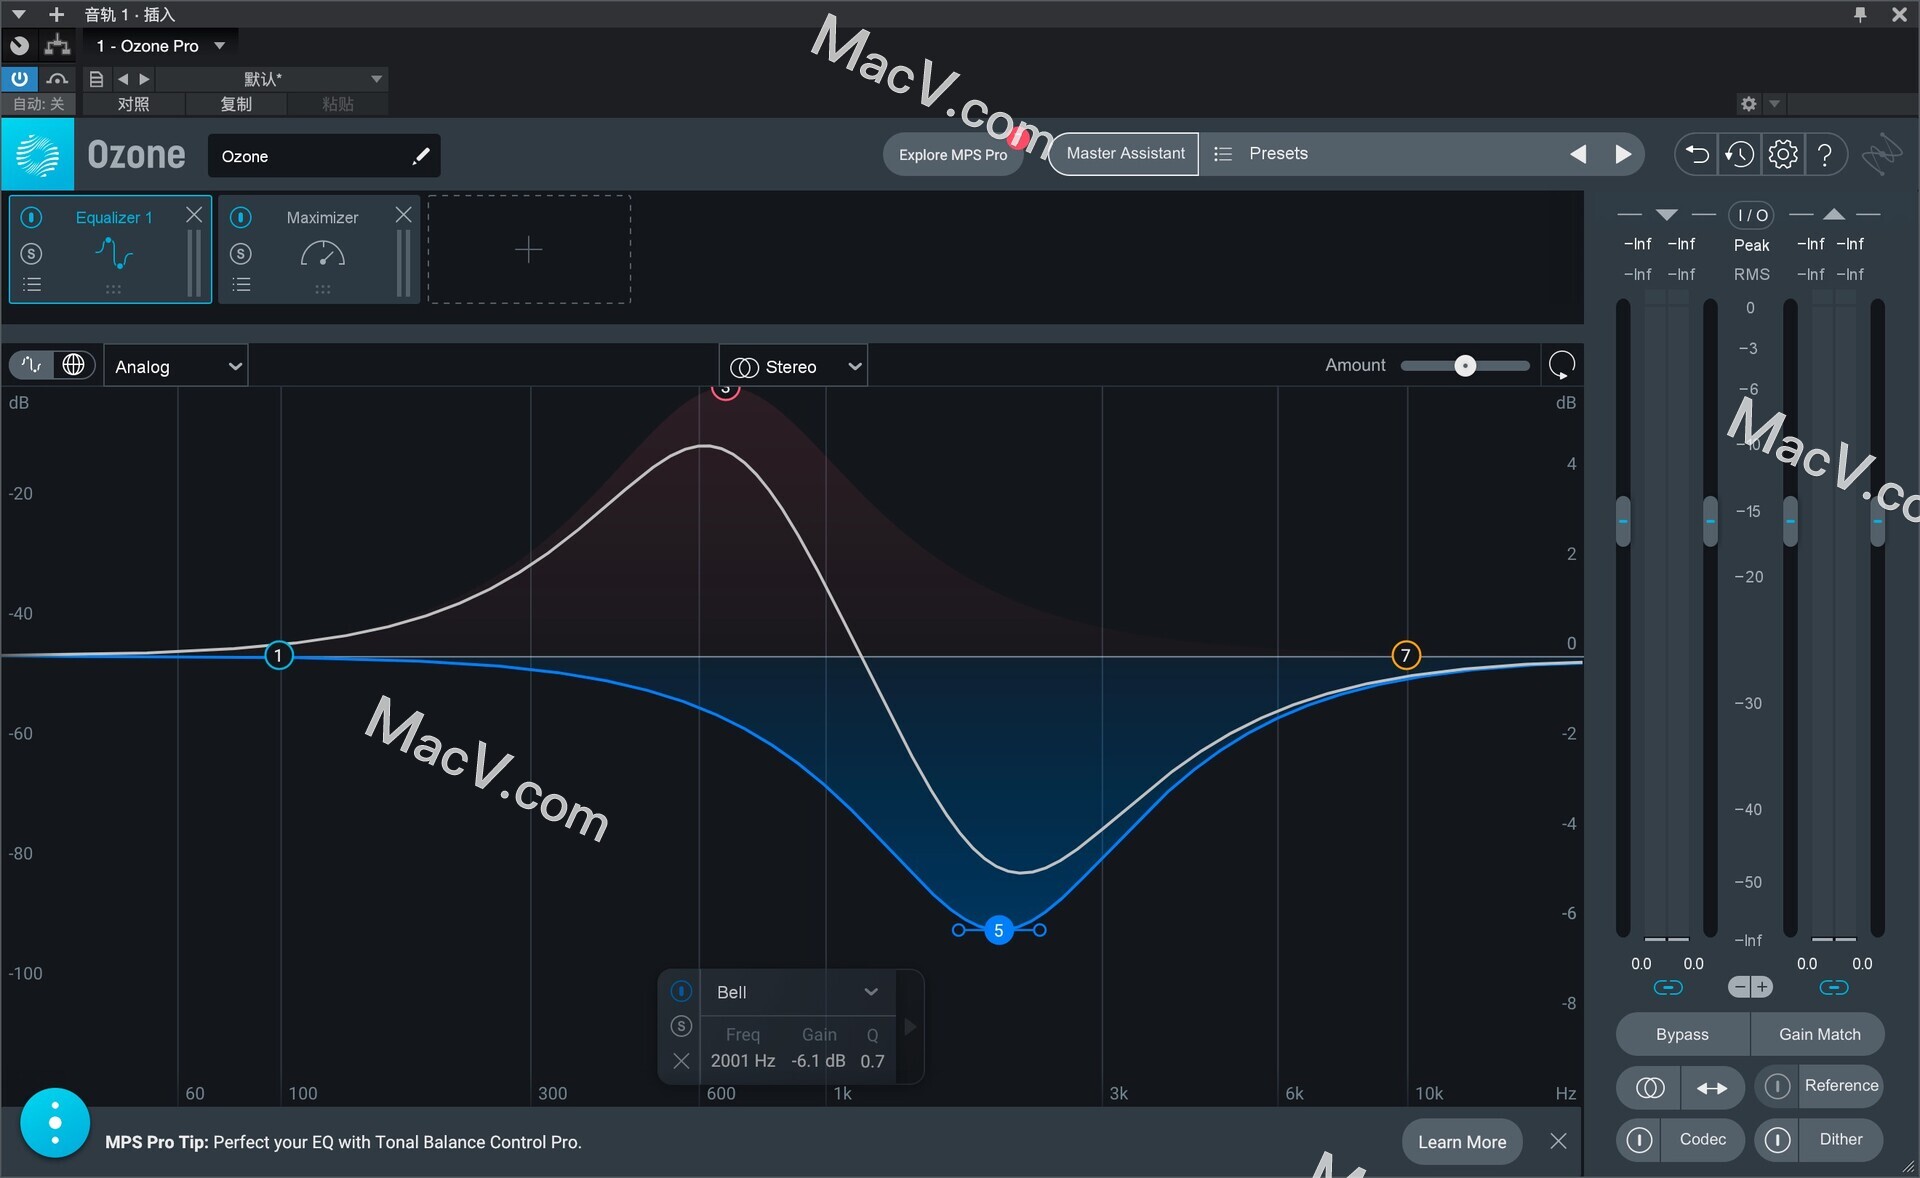1920x1178 pixels.
Task: Swap channels double-arrow icon
Action: (x=1712, y=1088)
